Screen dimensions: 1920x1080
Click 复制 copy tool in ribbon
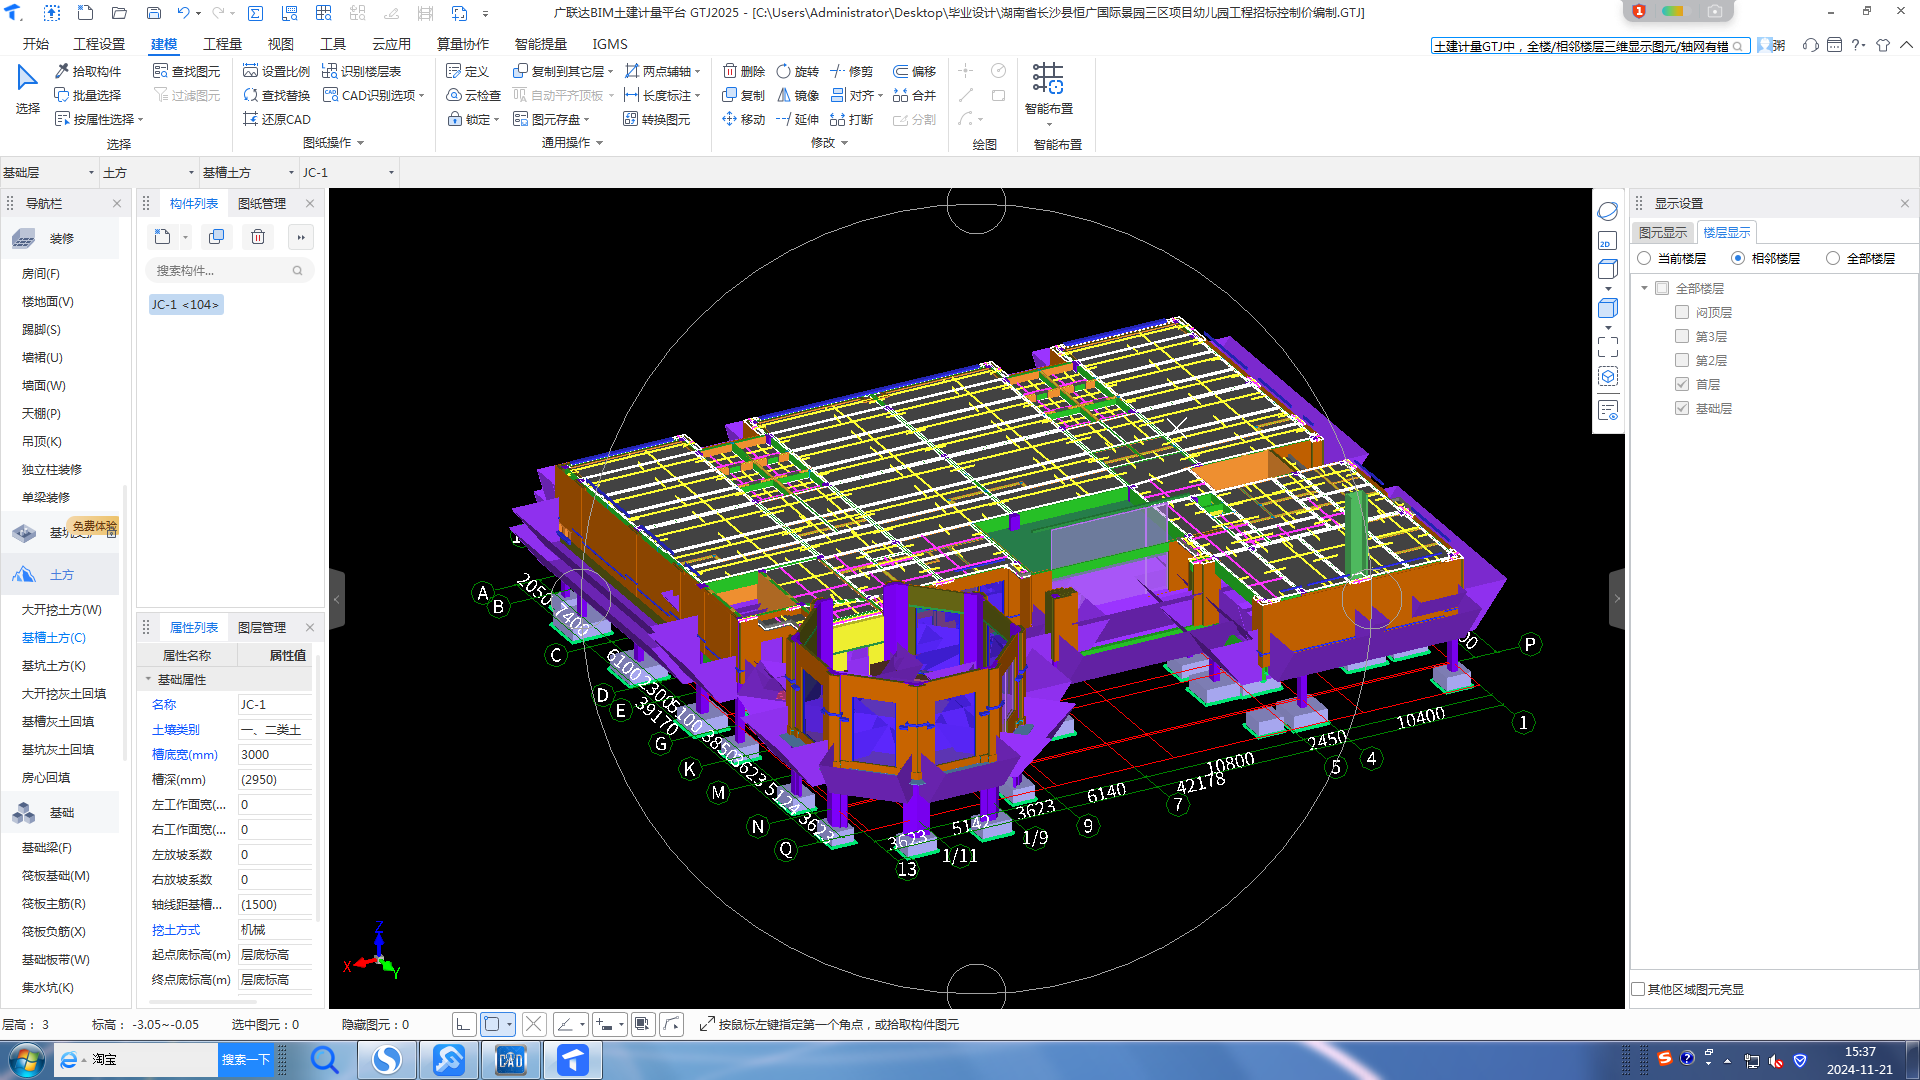pos(744,95)
